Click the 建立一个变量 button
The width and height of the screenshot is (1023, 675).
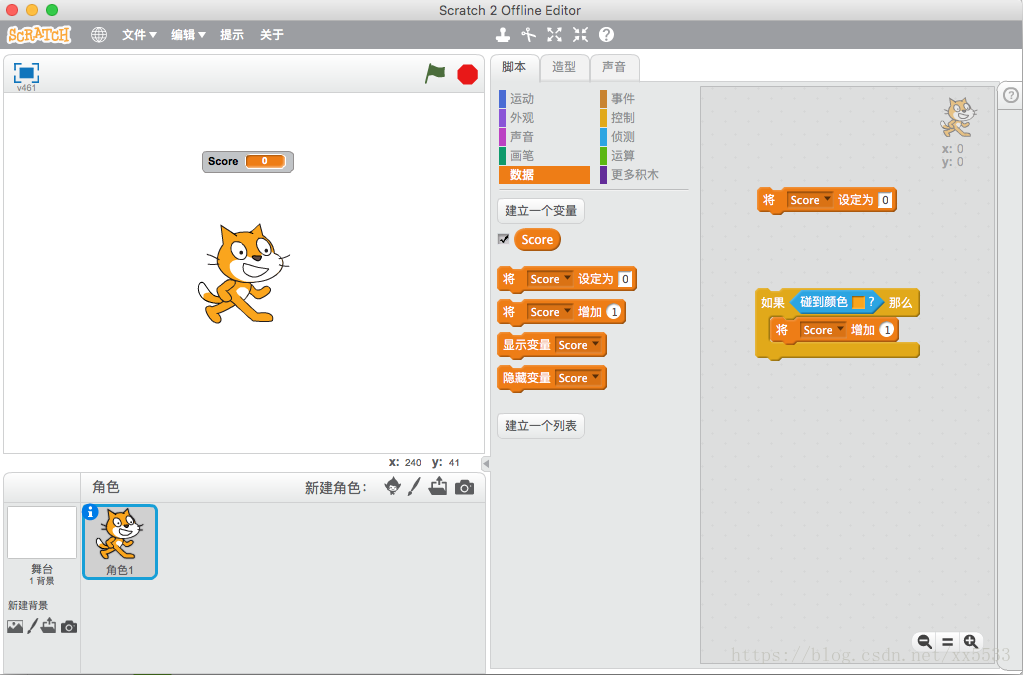pos(541,211)
